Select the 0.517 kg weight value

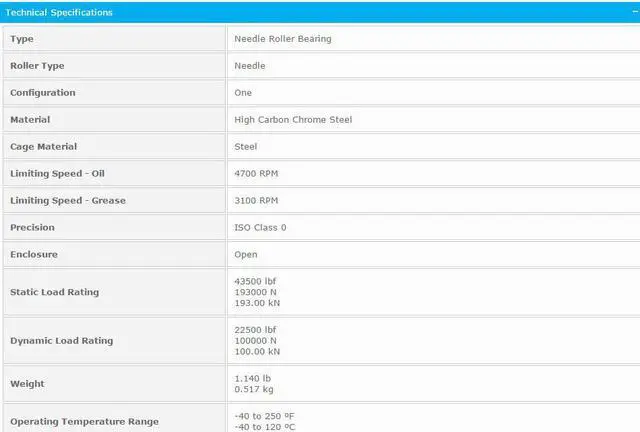coord(253,389)
